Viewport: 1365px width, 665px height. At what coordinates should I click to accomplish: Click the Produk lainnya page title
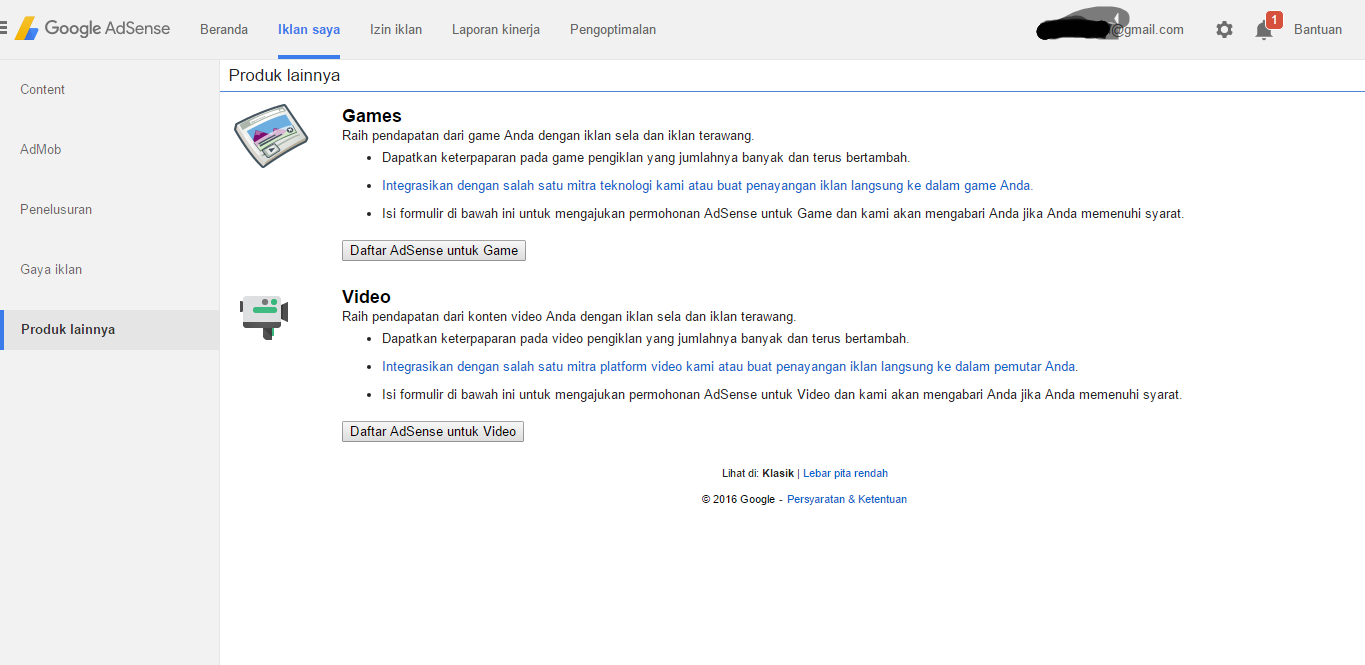tap(284, 75)
